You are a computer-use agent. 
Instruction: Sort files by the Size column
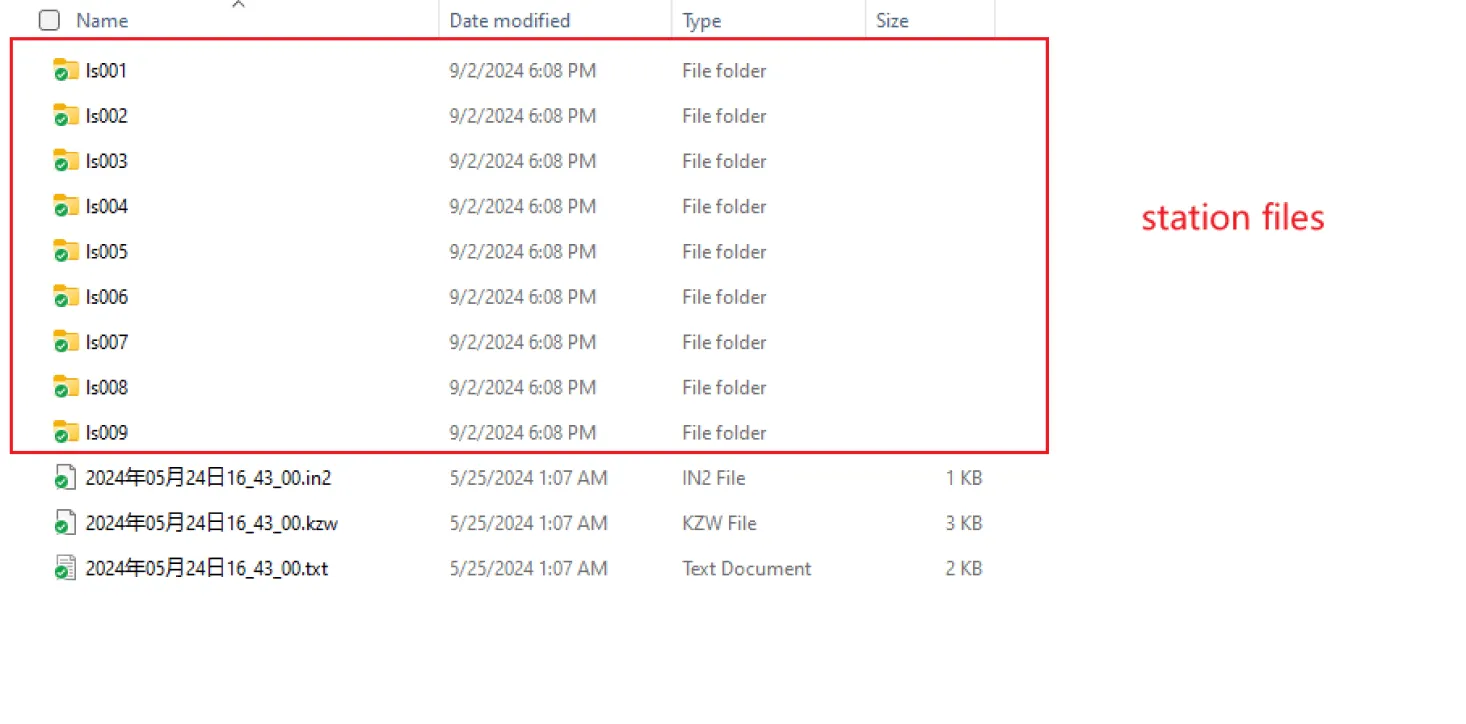coord(892,20)
